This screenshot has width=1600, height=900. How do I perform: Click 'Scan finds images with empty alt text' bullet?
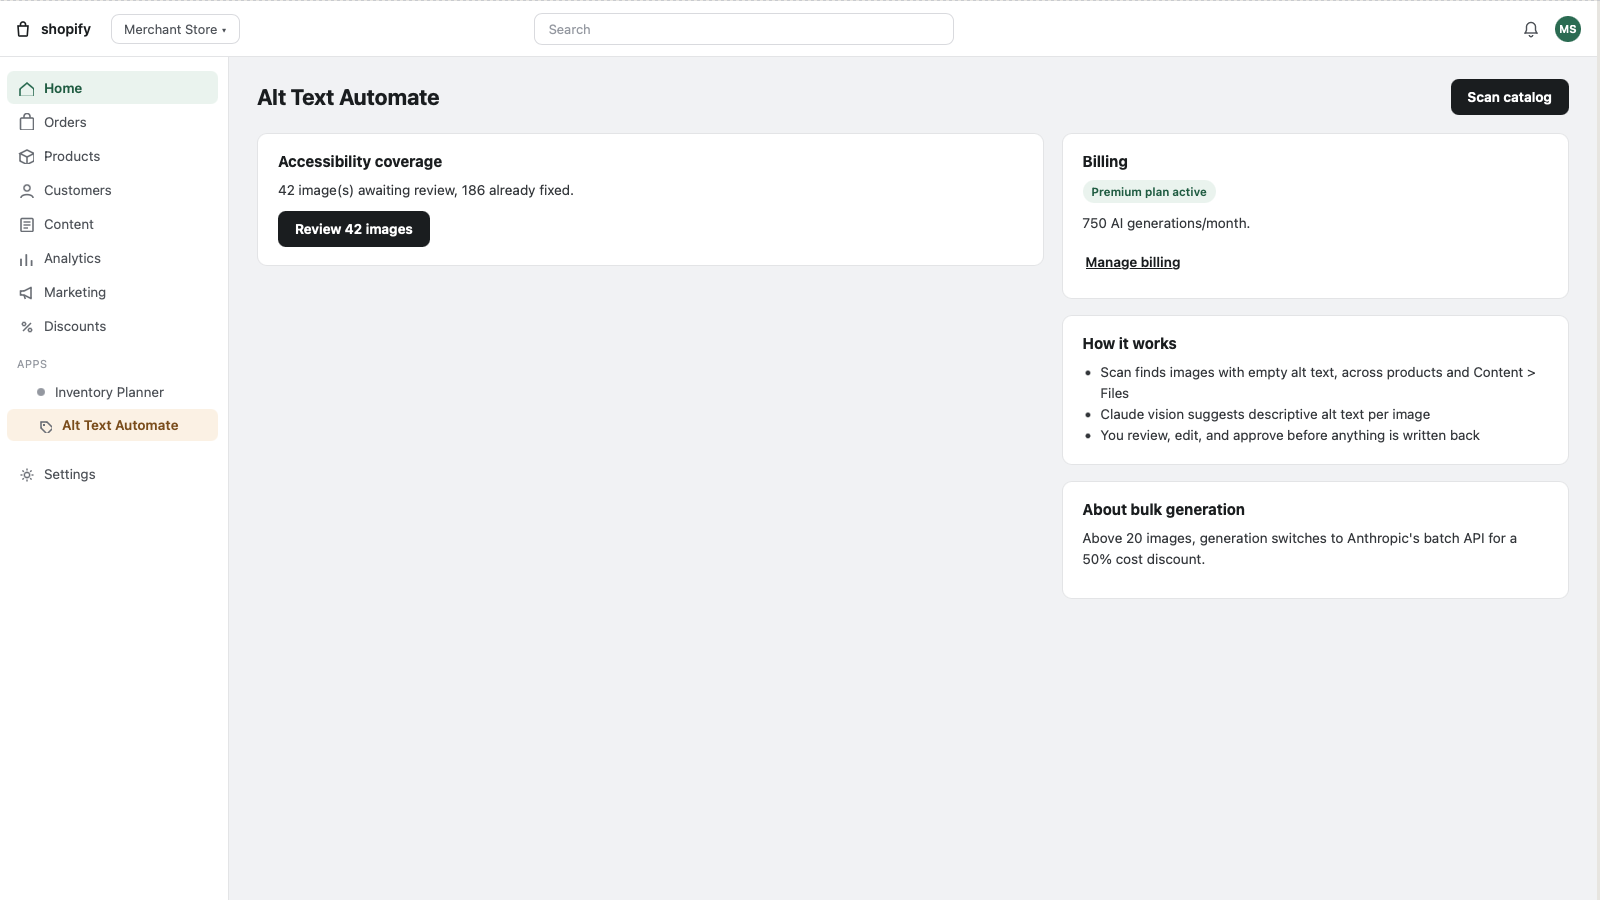[1318, 383]
